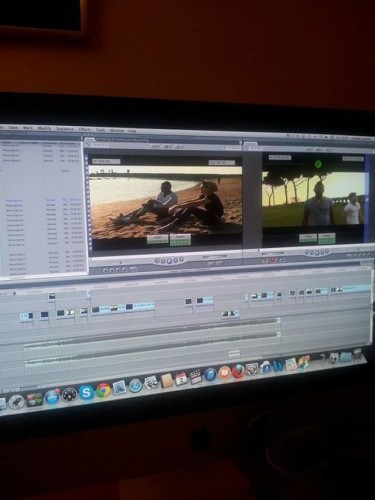Open iTunes from the Dock
This screenshot has width=375, height=500.
coord(210,375)
